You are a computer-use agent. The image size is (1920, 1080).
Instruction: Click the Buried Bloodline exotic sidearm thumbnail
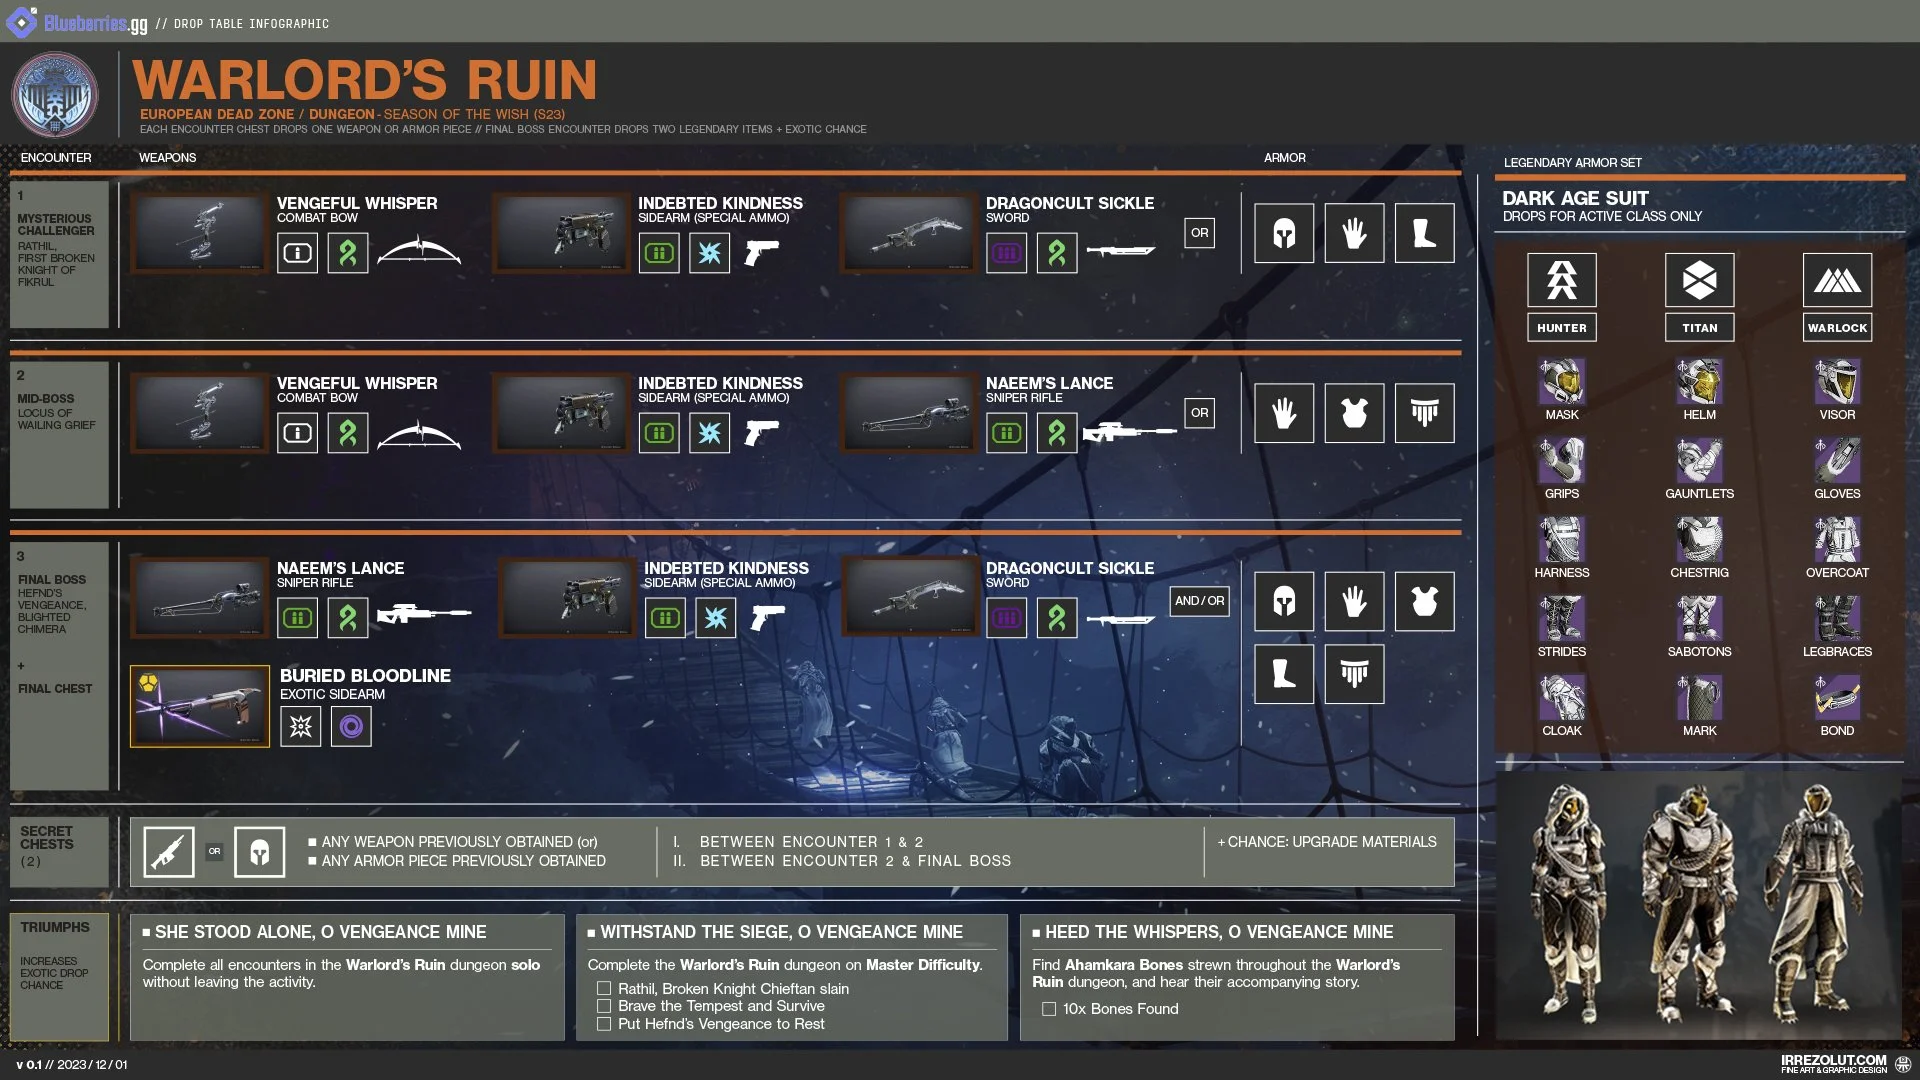tap(200, 706)
